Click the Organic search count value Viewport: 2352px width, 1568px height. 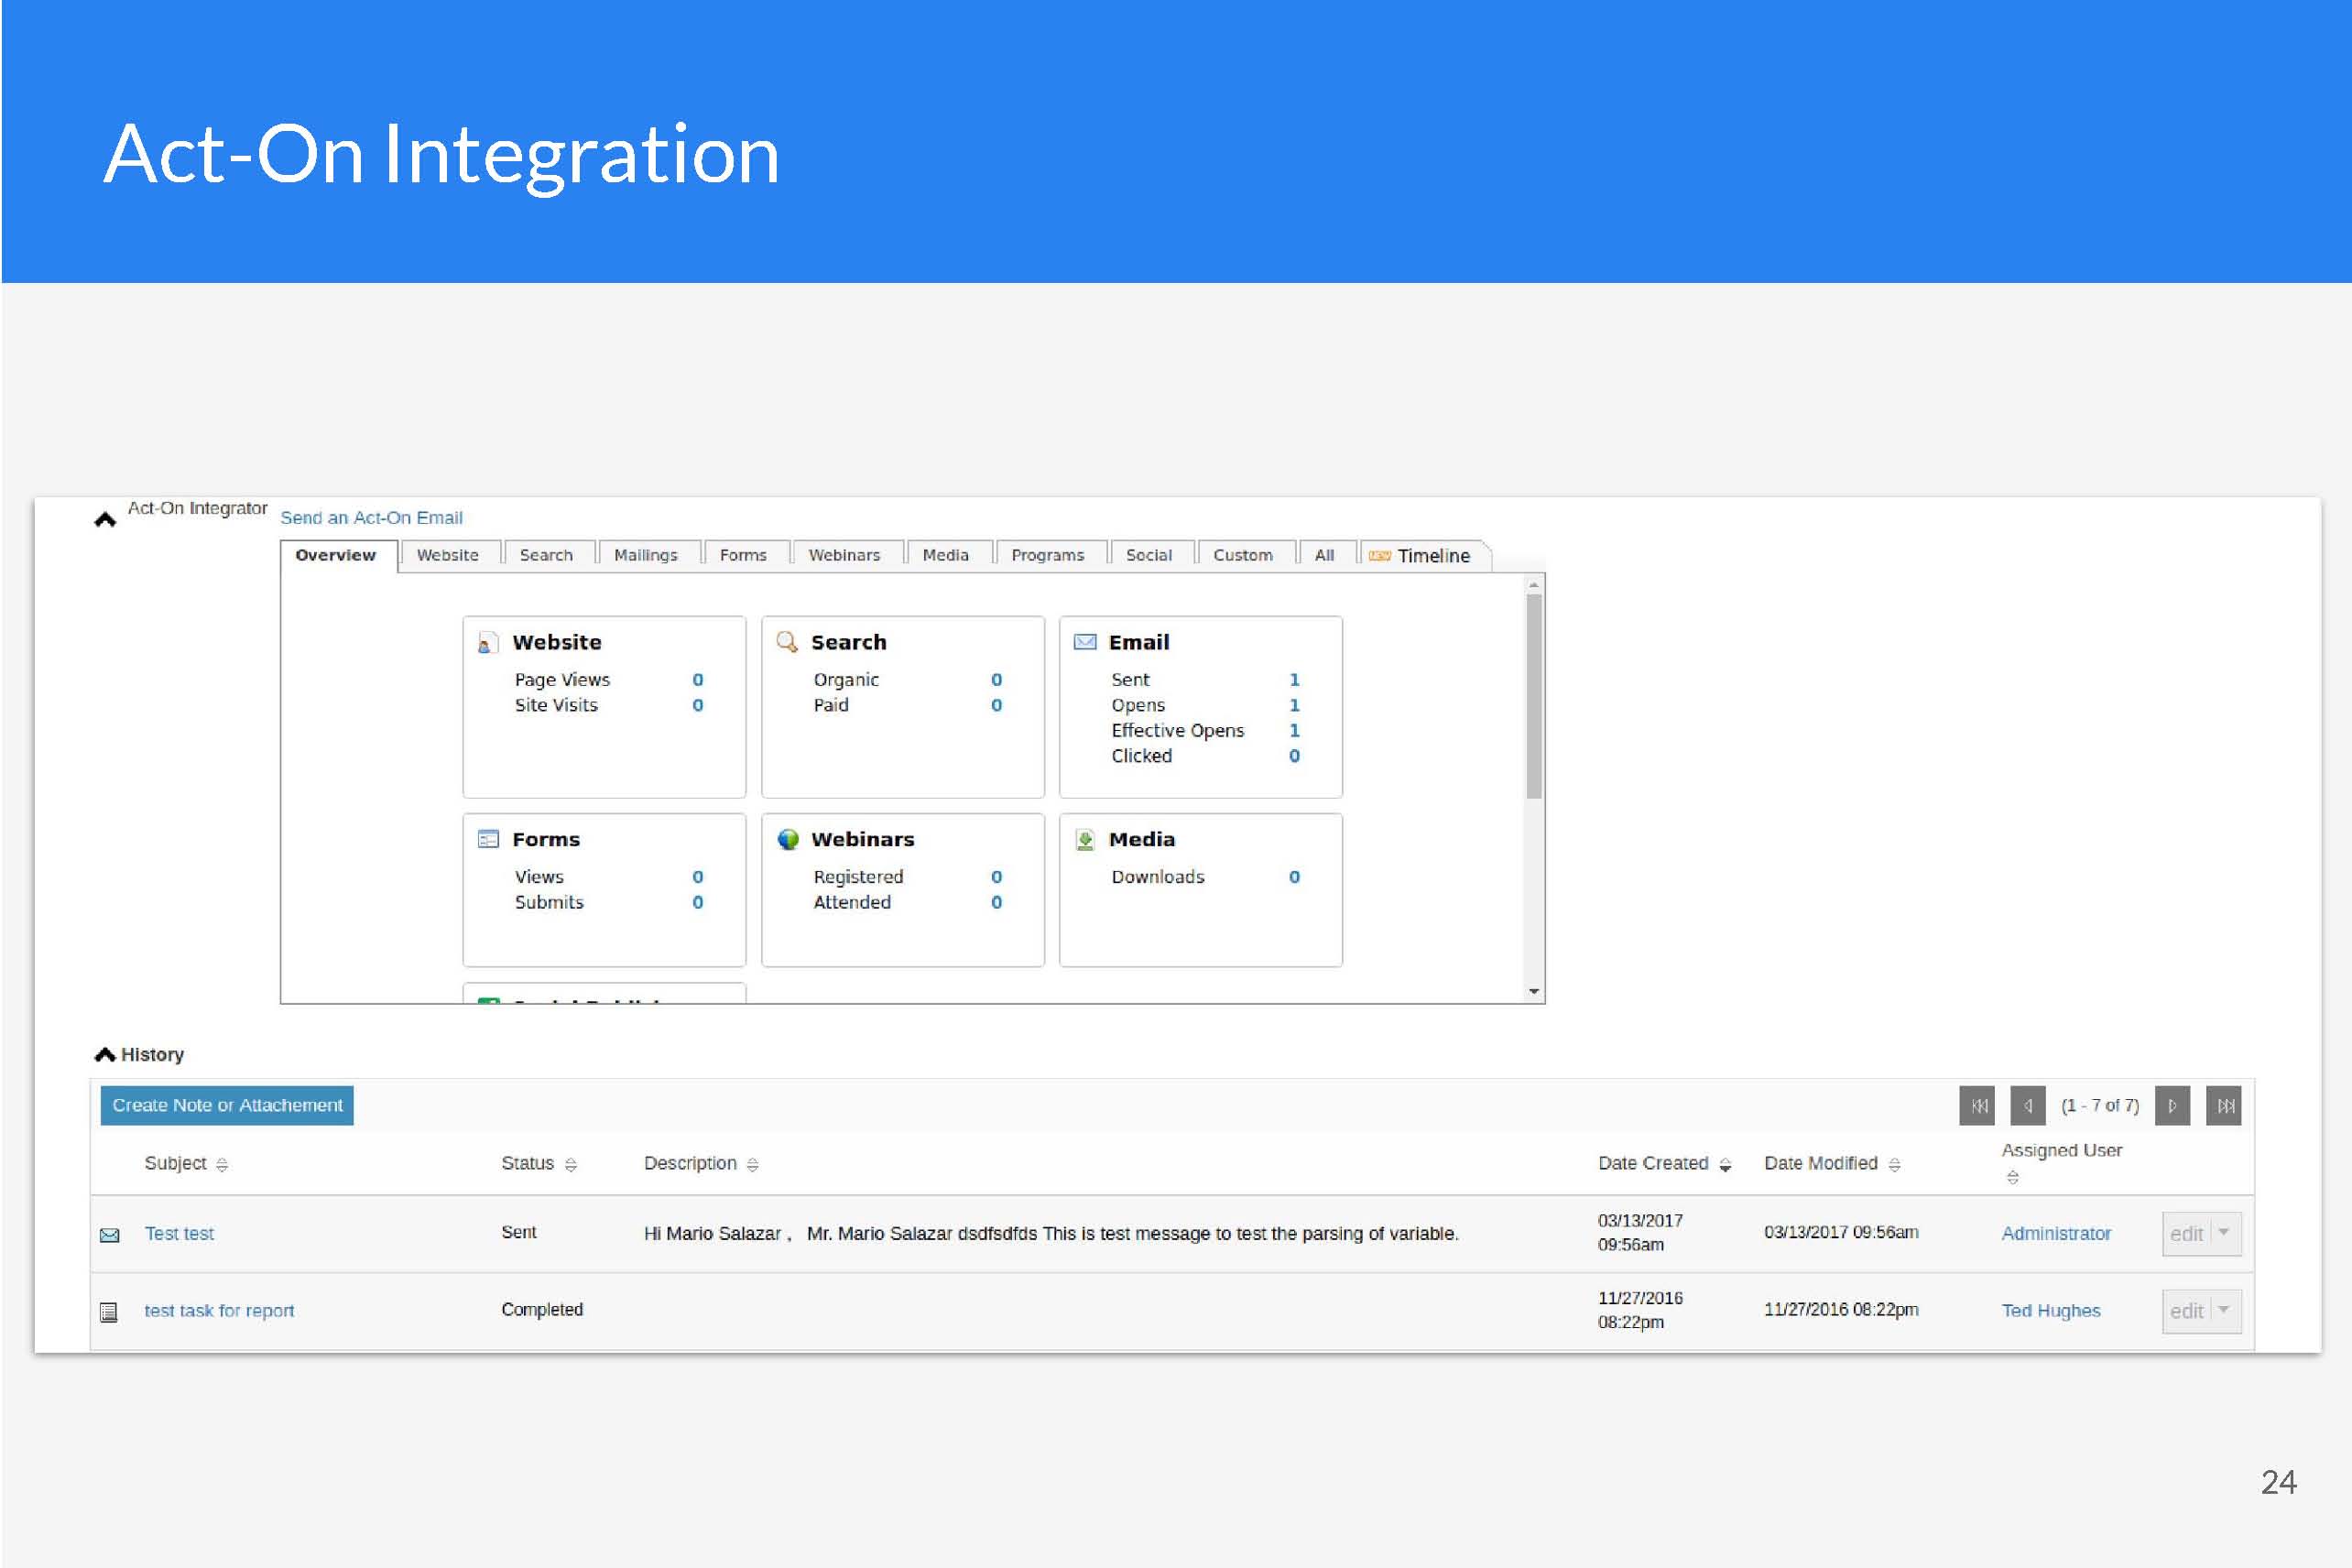(x=996, y=680)
